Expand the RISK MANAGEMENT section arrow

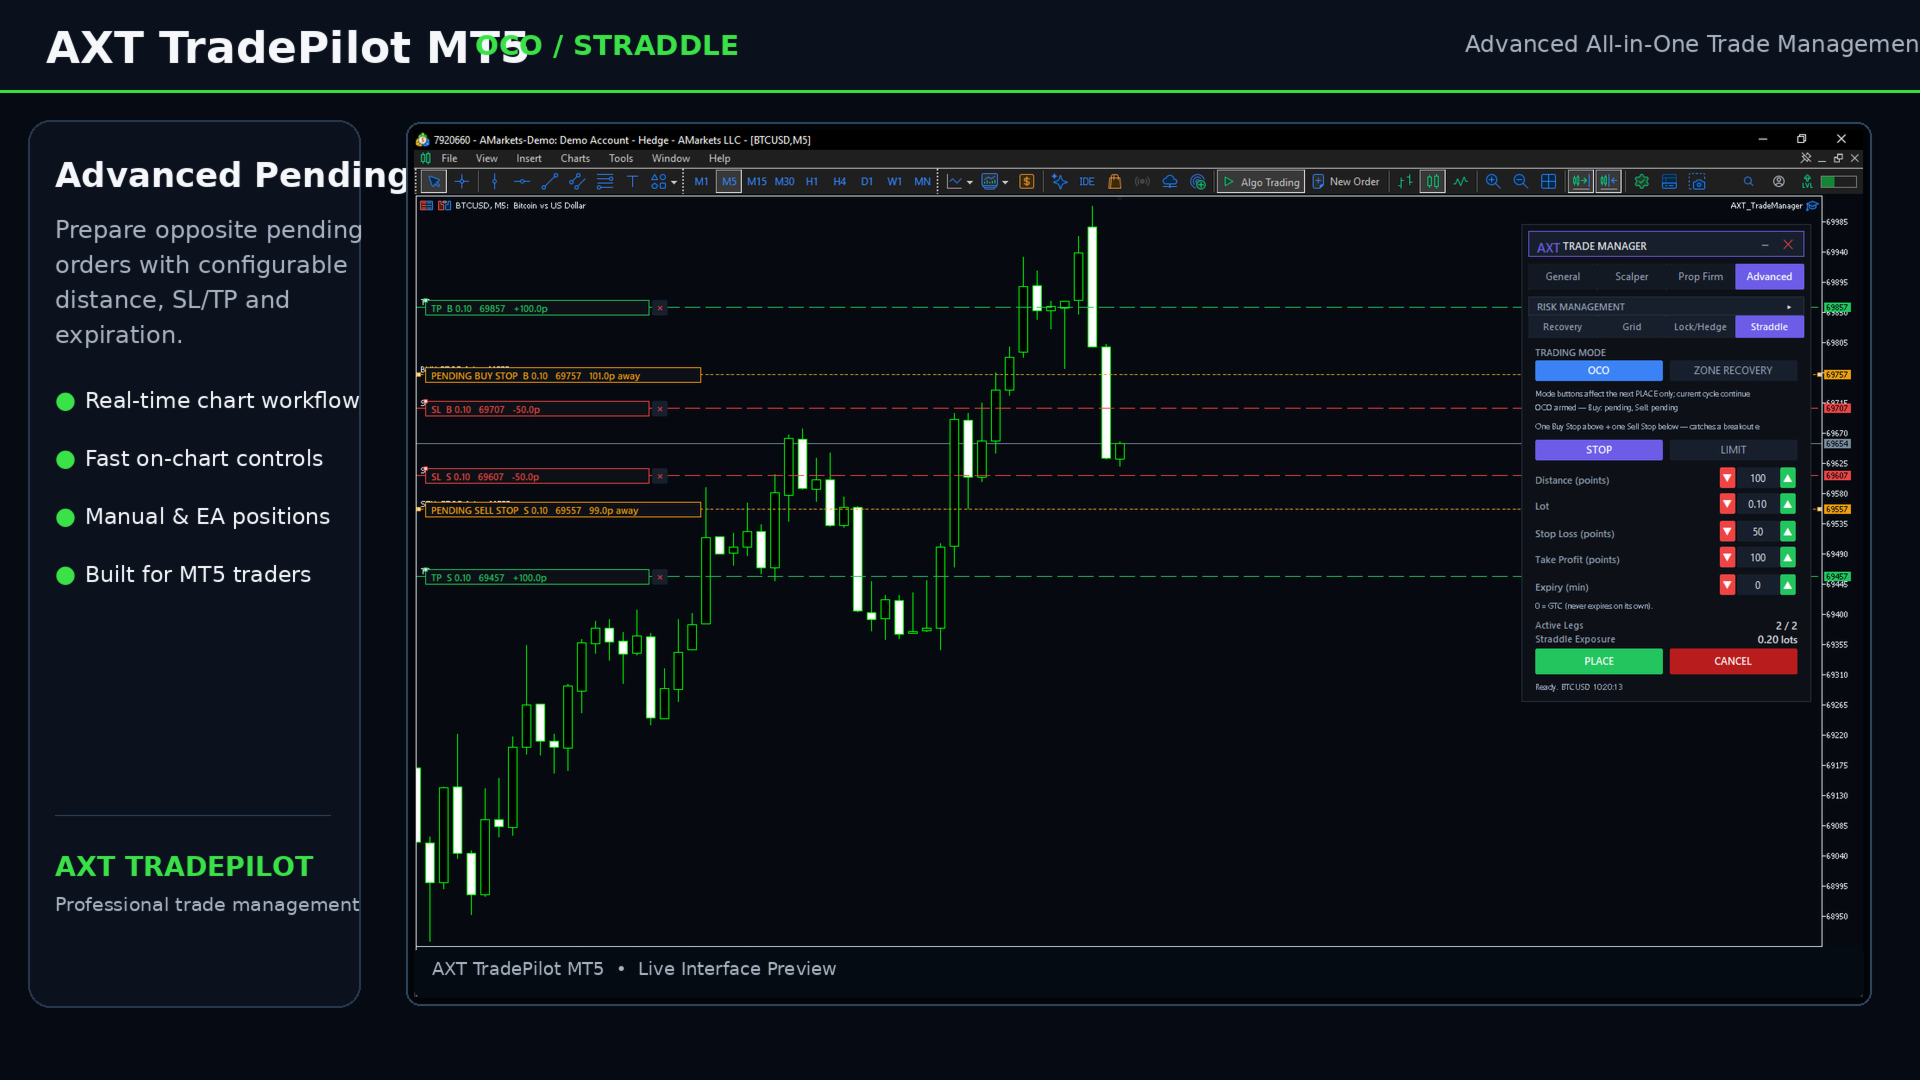click(x=1789, y=307)
